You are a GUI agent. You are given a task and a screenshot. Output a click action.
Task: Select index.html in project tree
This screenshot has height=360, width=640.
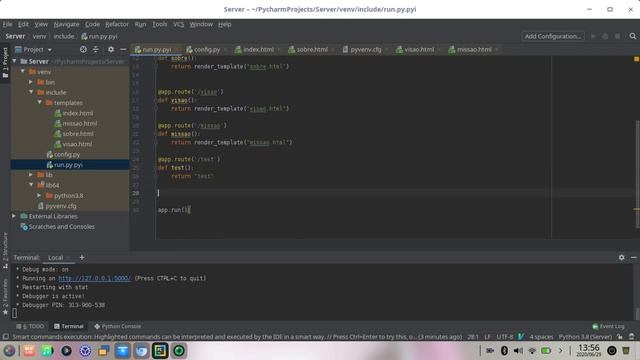(x=78, y=113)
